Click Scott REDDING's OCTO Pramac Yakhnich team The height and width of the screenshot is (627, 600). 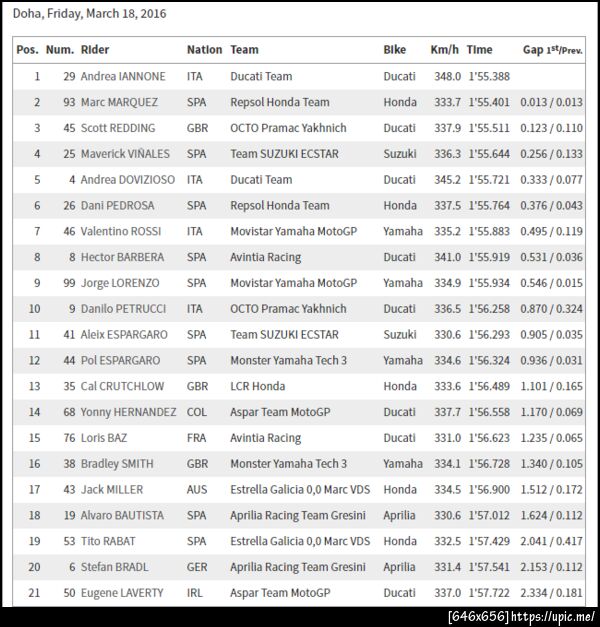288,128
